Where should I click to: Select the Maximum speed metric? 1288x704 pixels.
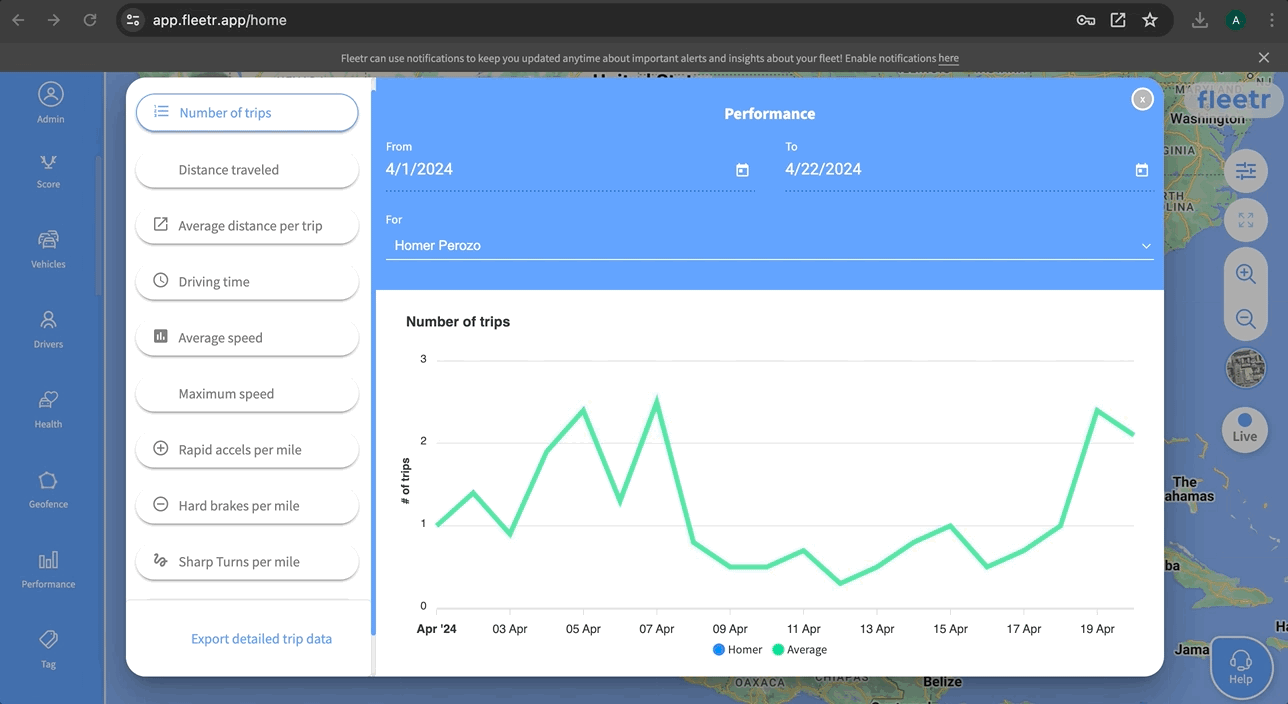pyautogui.click(x=247, y=394)
